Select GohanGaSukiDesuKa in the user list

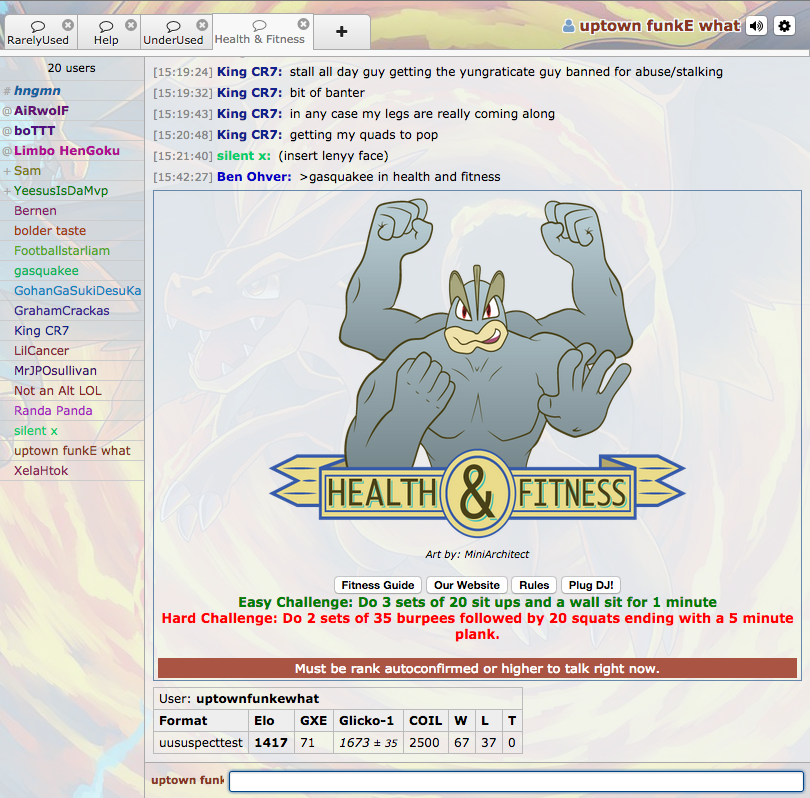point(72,291)
